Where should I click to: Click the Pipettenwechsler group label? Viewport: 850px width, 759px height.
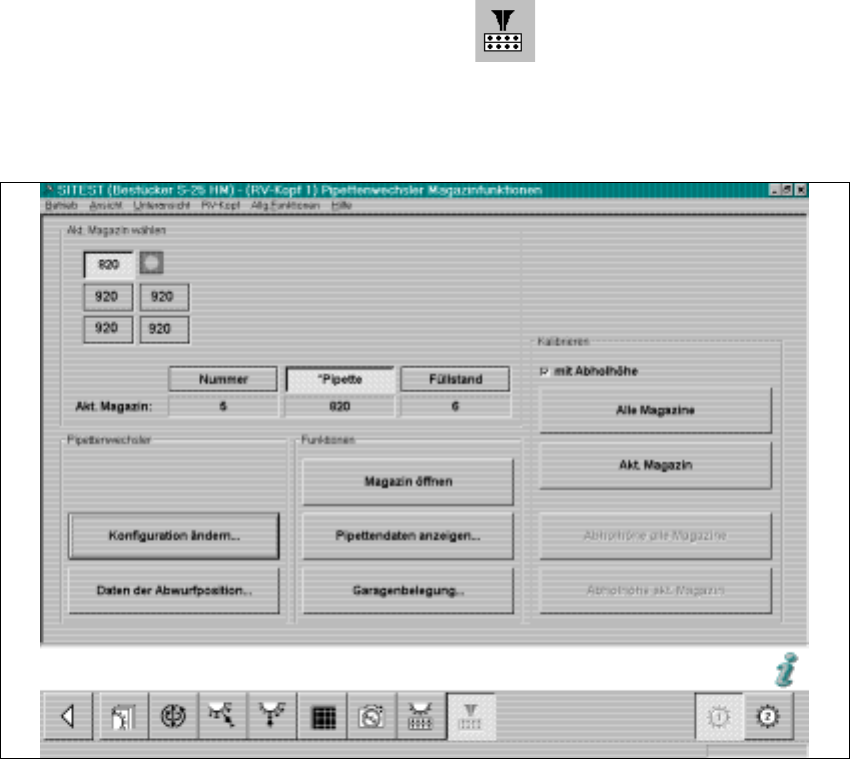click(108, 440)
